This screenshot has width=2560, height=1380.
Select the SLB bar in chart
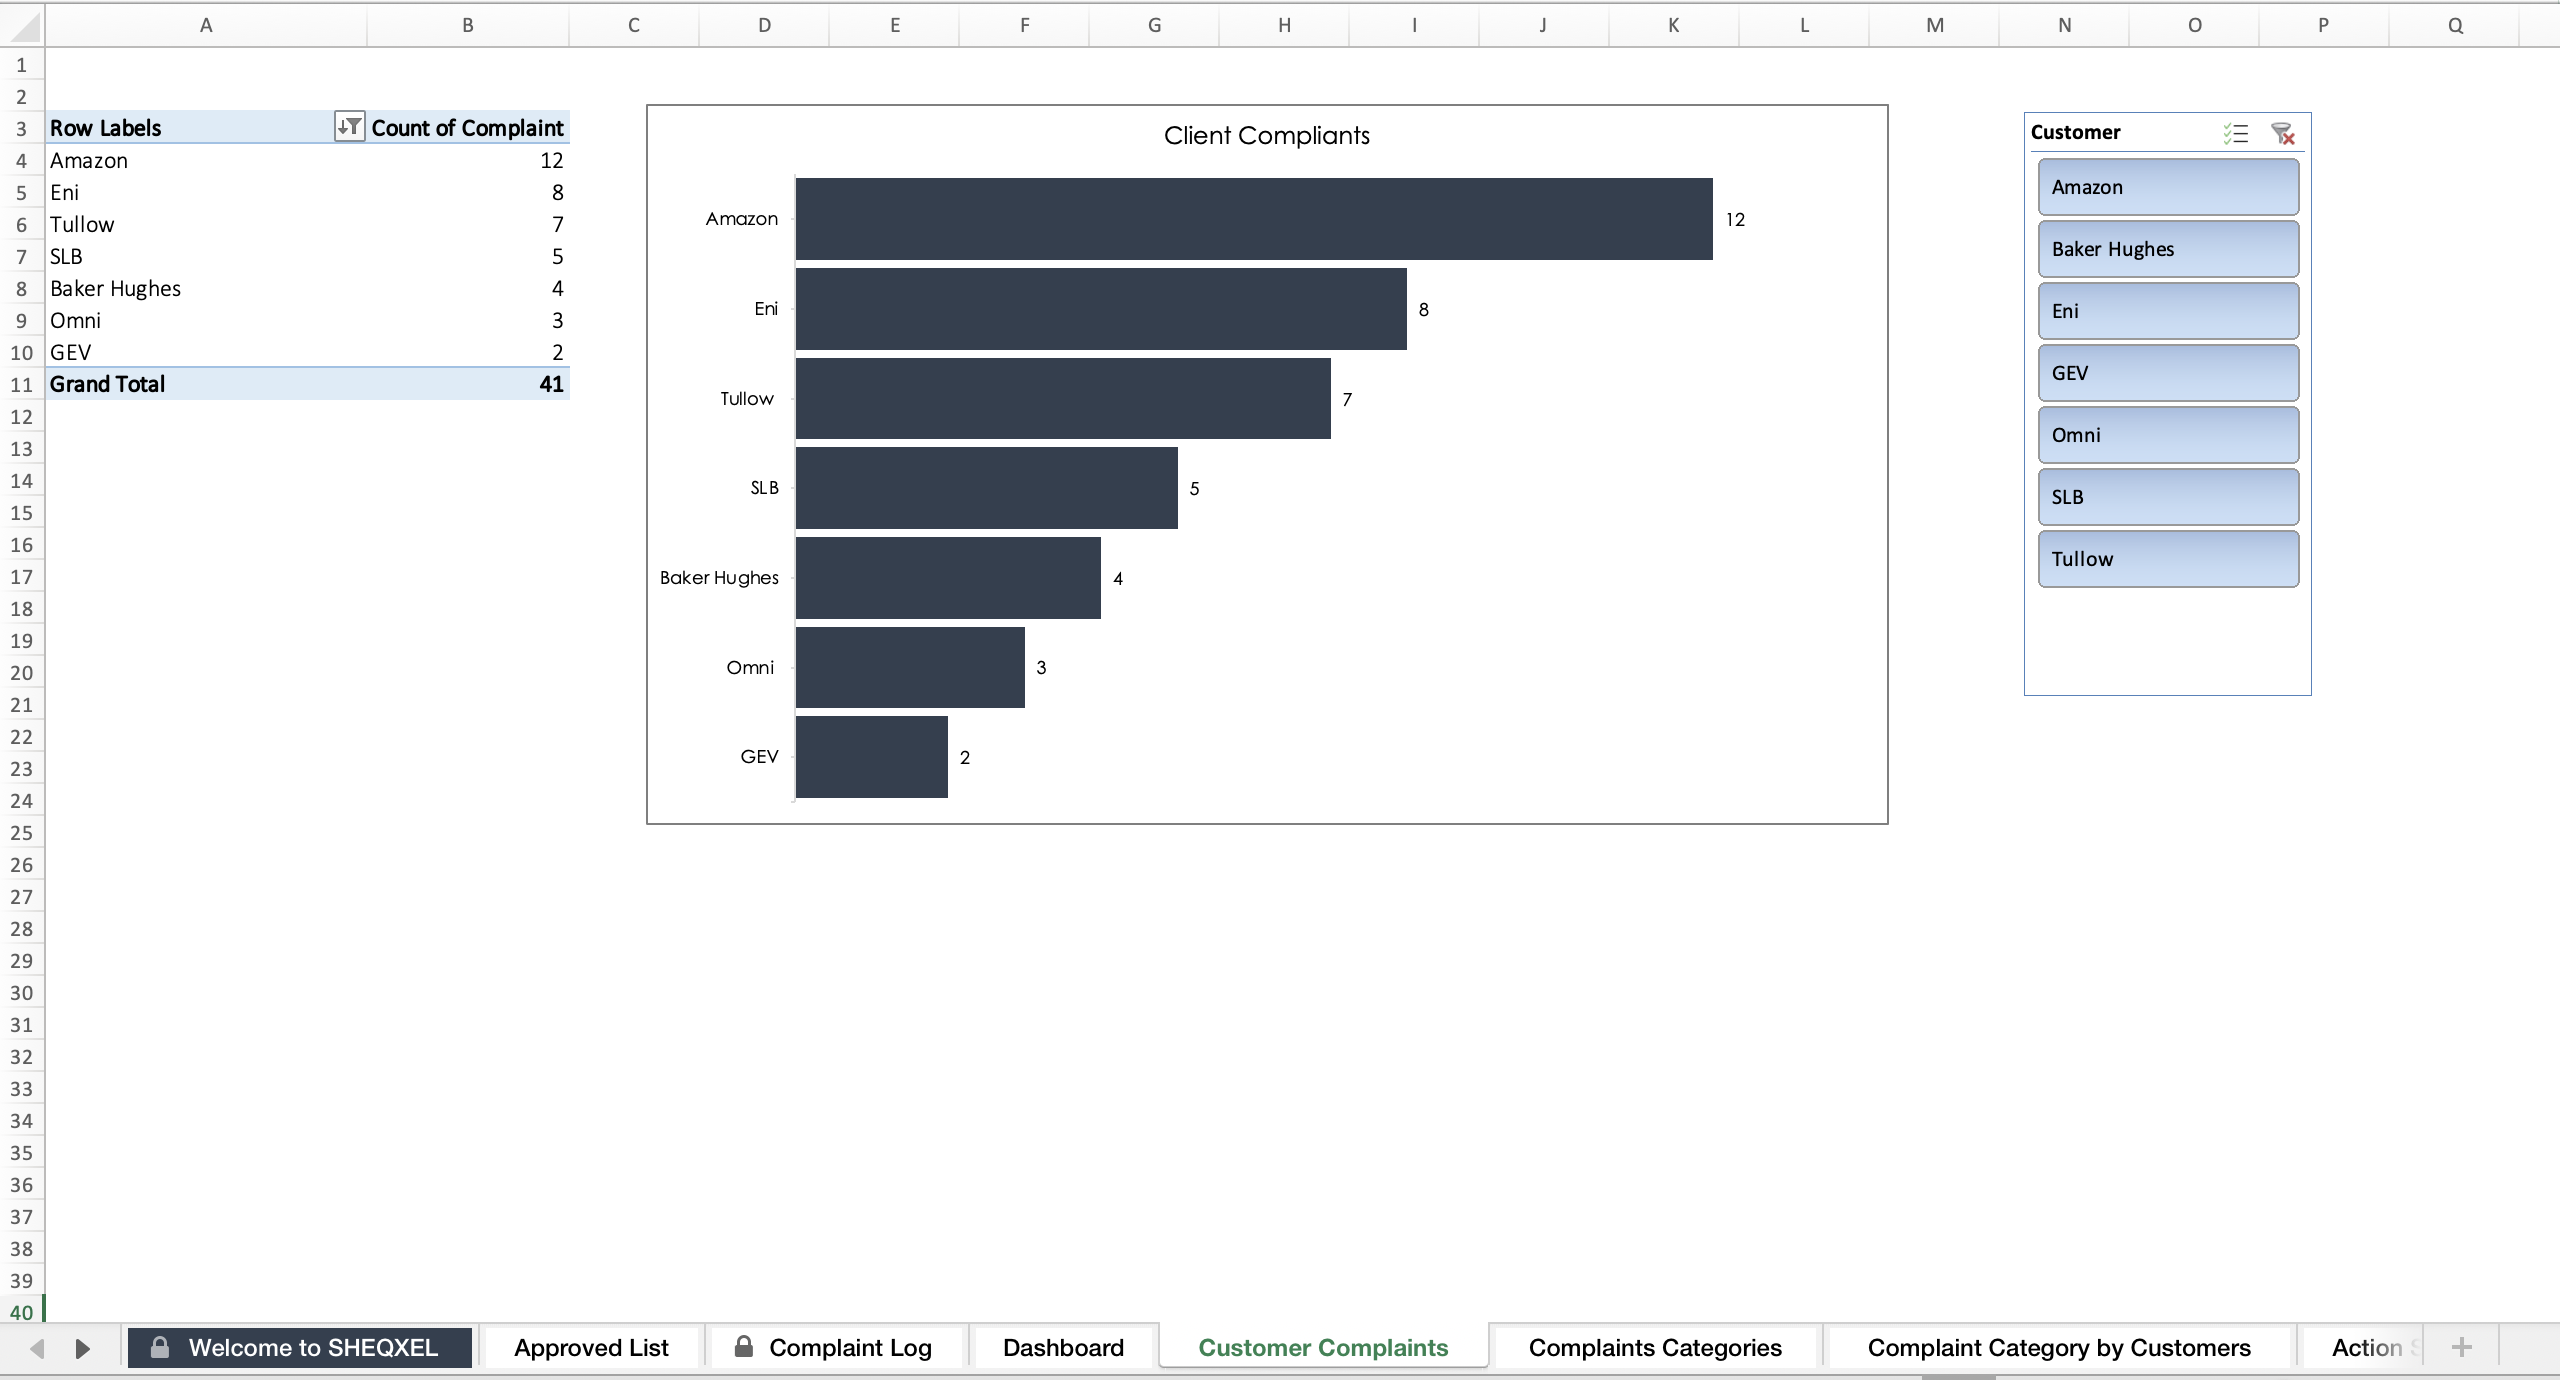987,488
